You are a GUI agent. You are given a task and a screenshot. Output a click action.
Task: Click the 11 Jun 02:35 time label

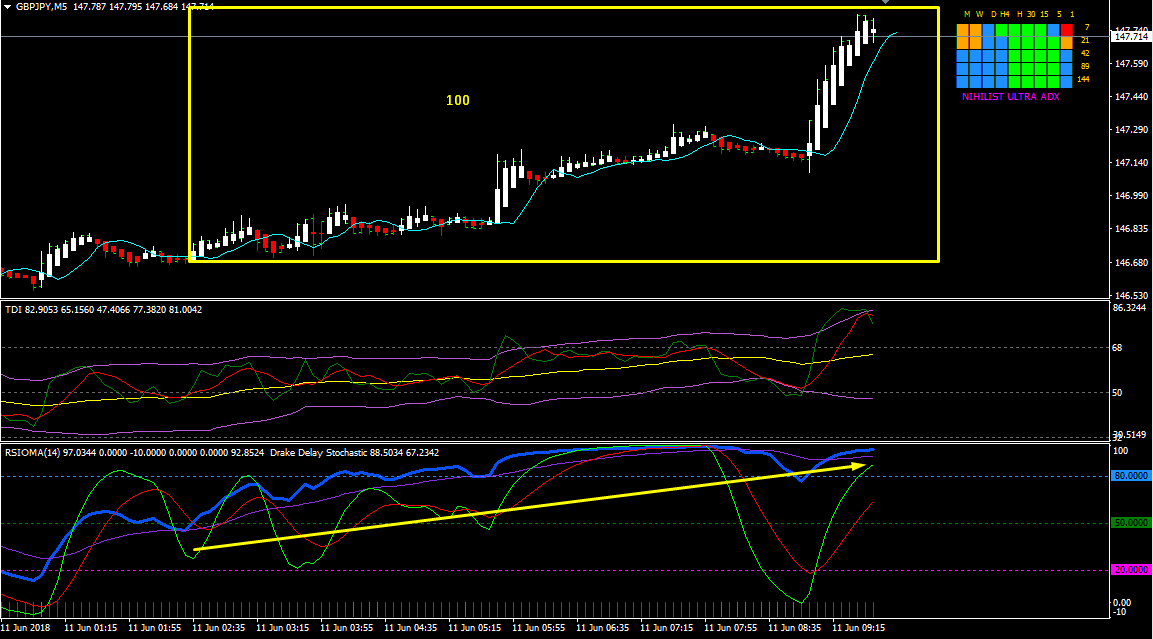point(218,628)
